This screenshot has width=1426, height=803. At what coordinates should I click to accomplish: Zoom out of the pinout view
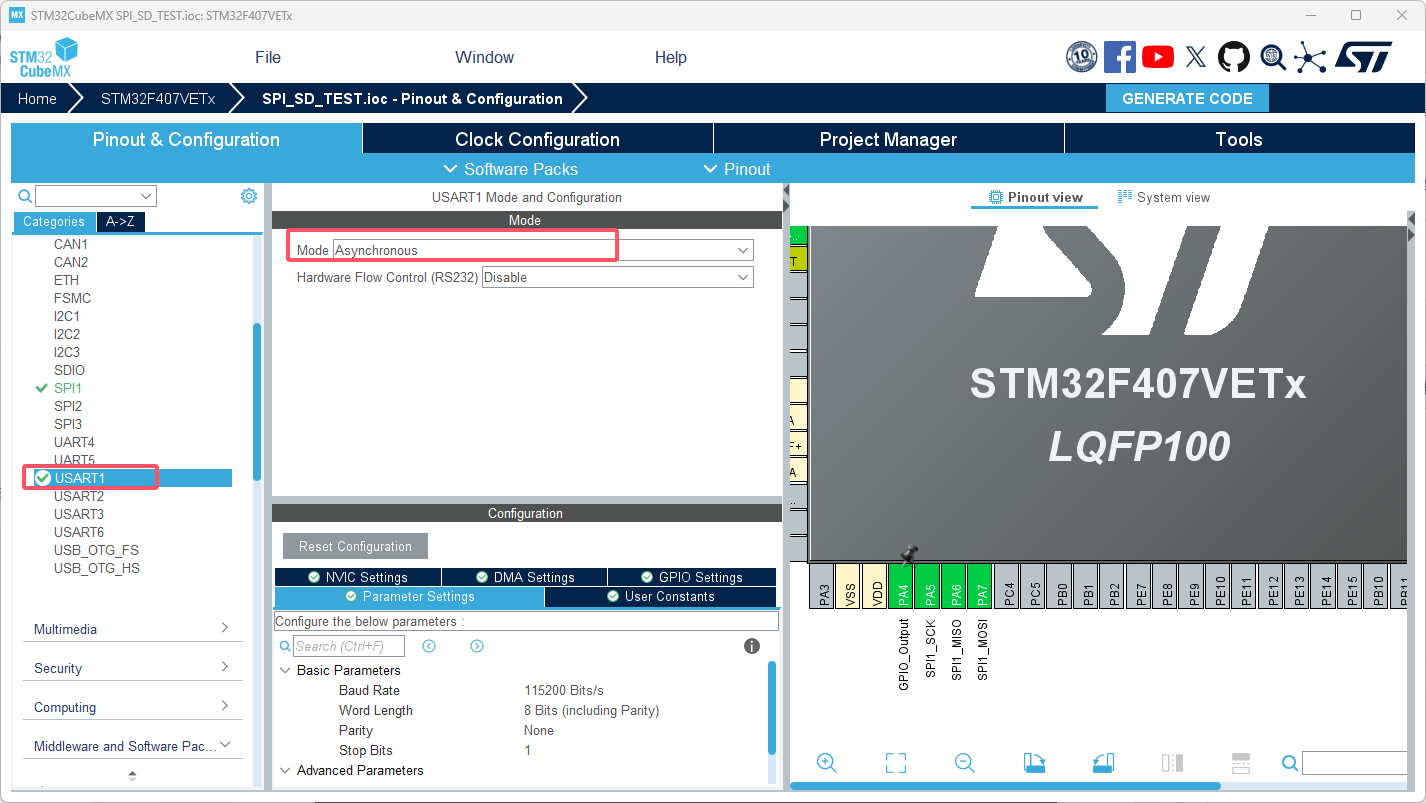pos(964,762)
